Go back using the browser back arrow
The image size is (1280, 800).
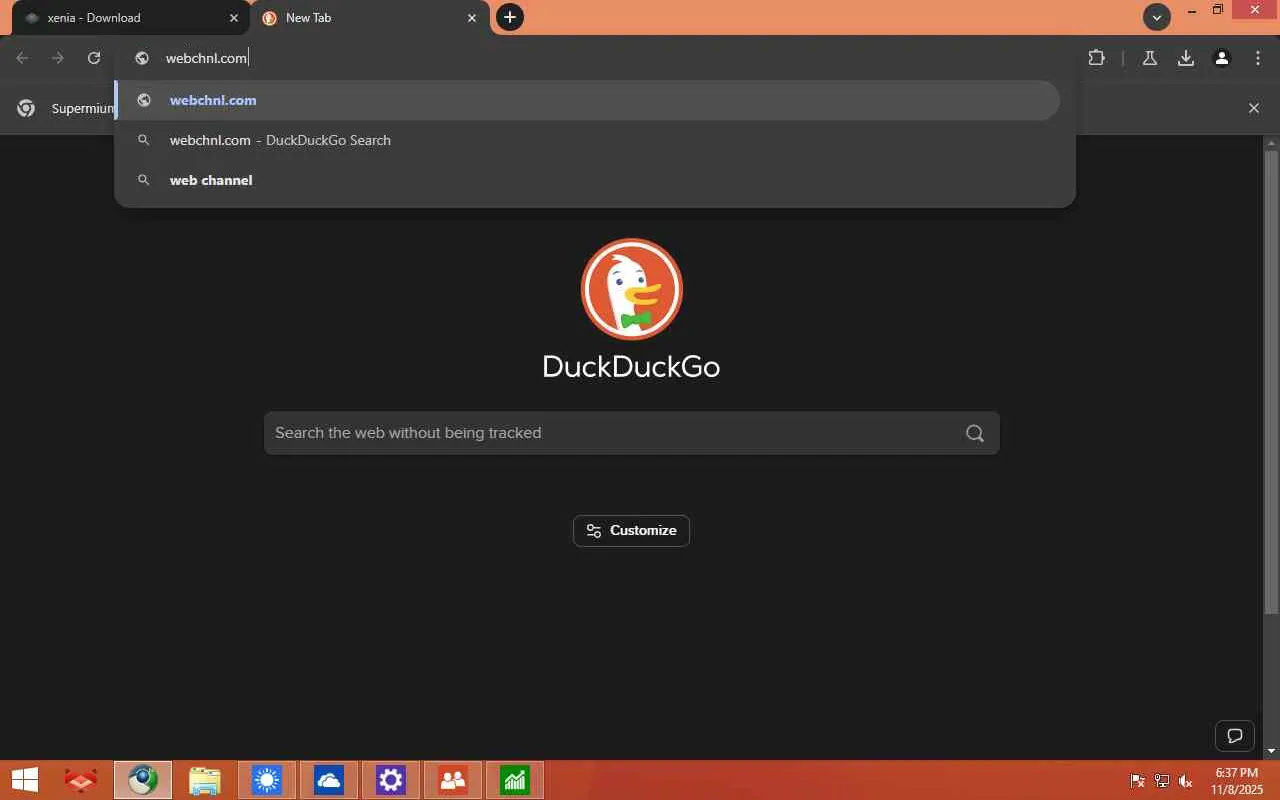click(x=22, y=58)
